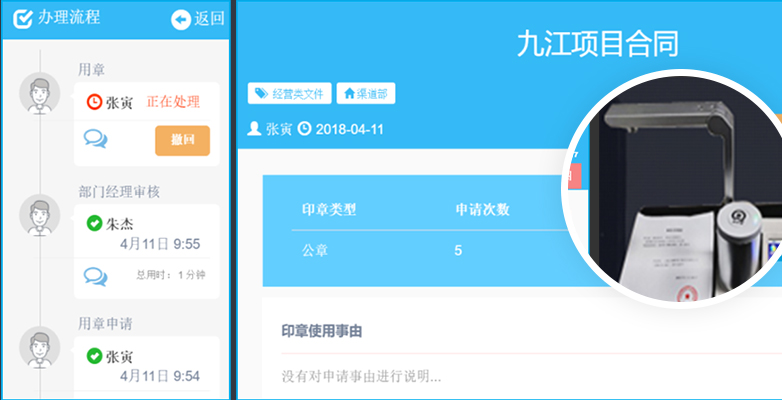Viewport: 782px width, 400px height.
Task: Select the avatar for the 用章申请 step
Action: coord(39,347)
